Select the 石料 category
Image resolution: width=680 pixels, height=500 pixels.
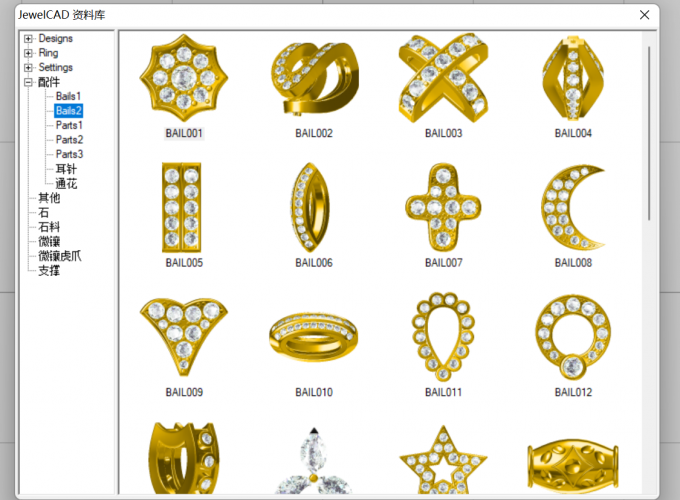coord(49,227)
